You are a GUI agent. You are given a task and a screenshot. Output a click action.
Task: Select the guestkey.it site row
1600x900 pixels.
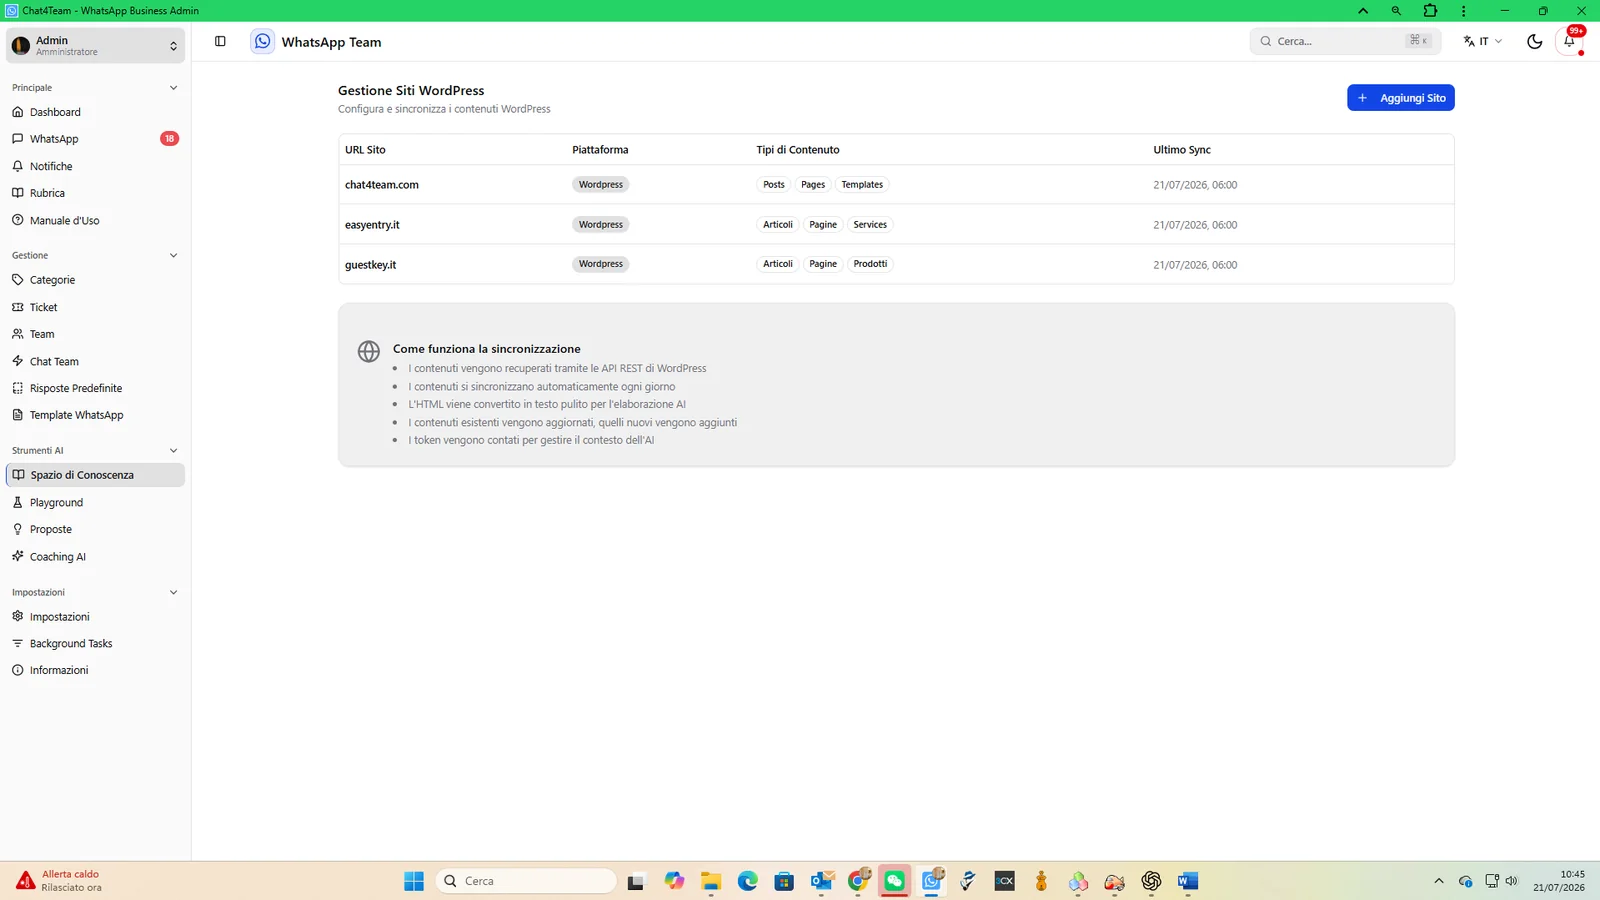(896, 265)
